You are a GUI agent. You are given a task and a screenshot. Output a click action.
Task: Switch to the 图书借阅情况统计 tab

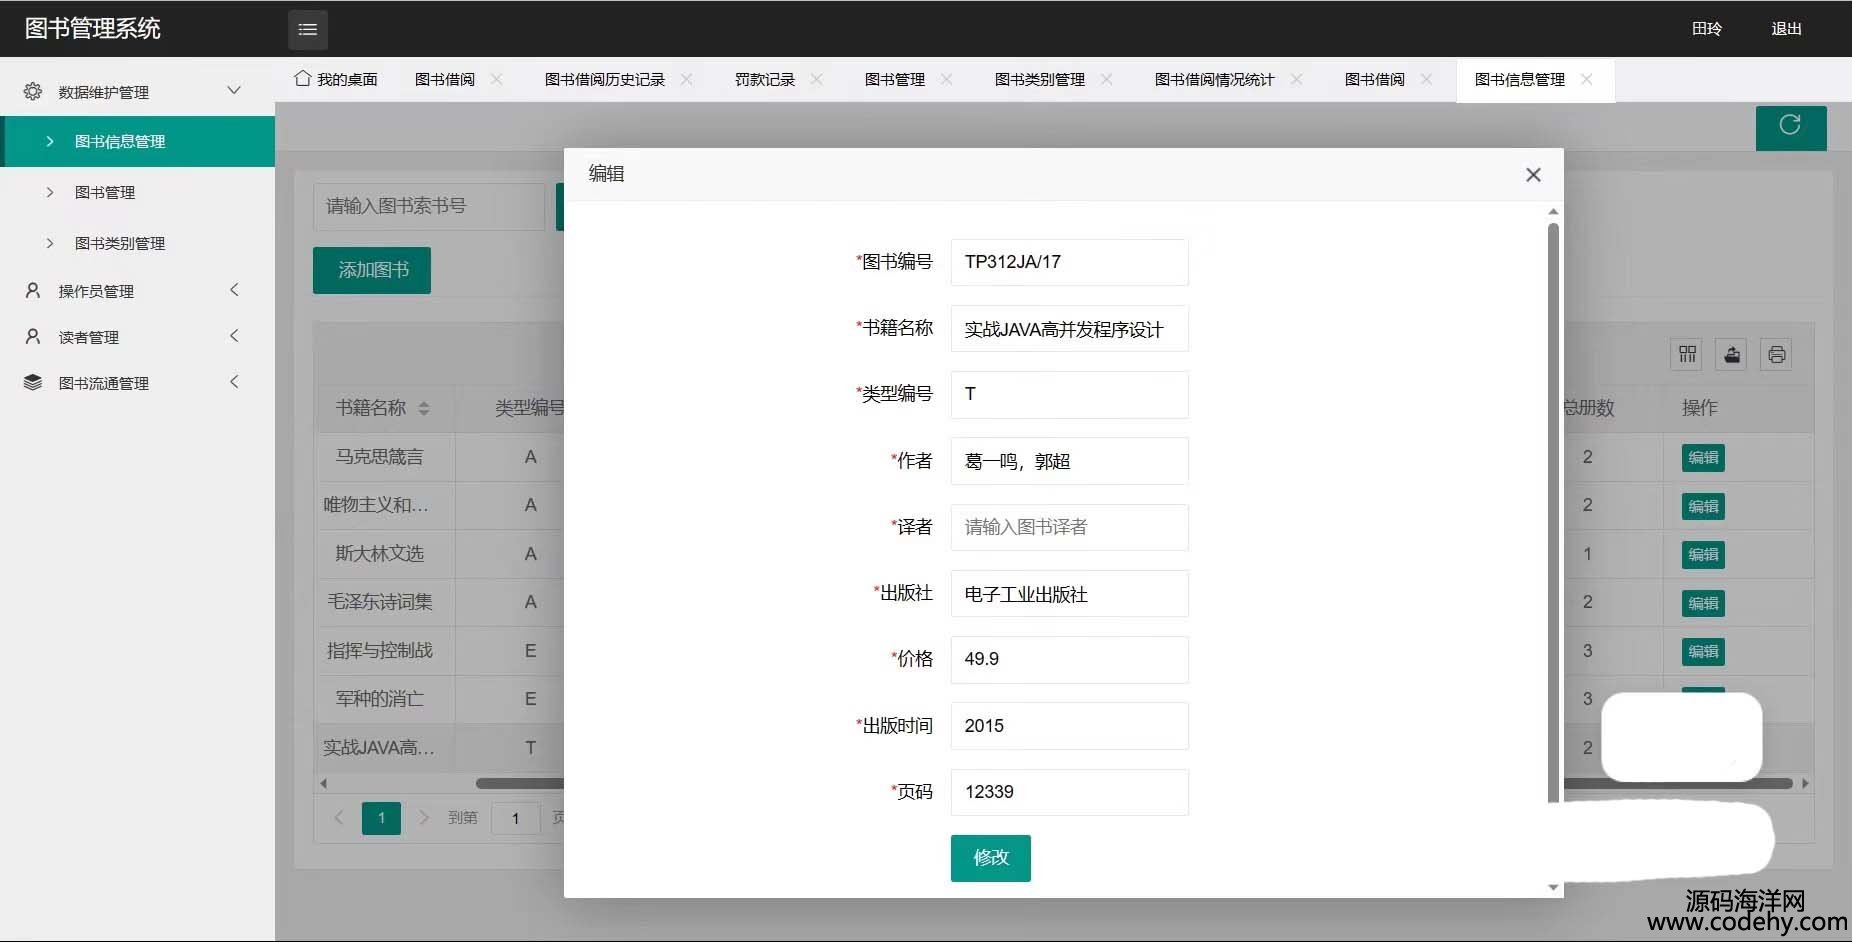[1214, 79]
